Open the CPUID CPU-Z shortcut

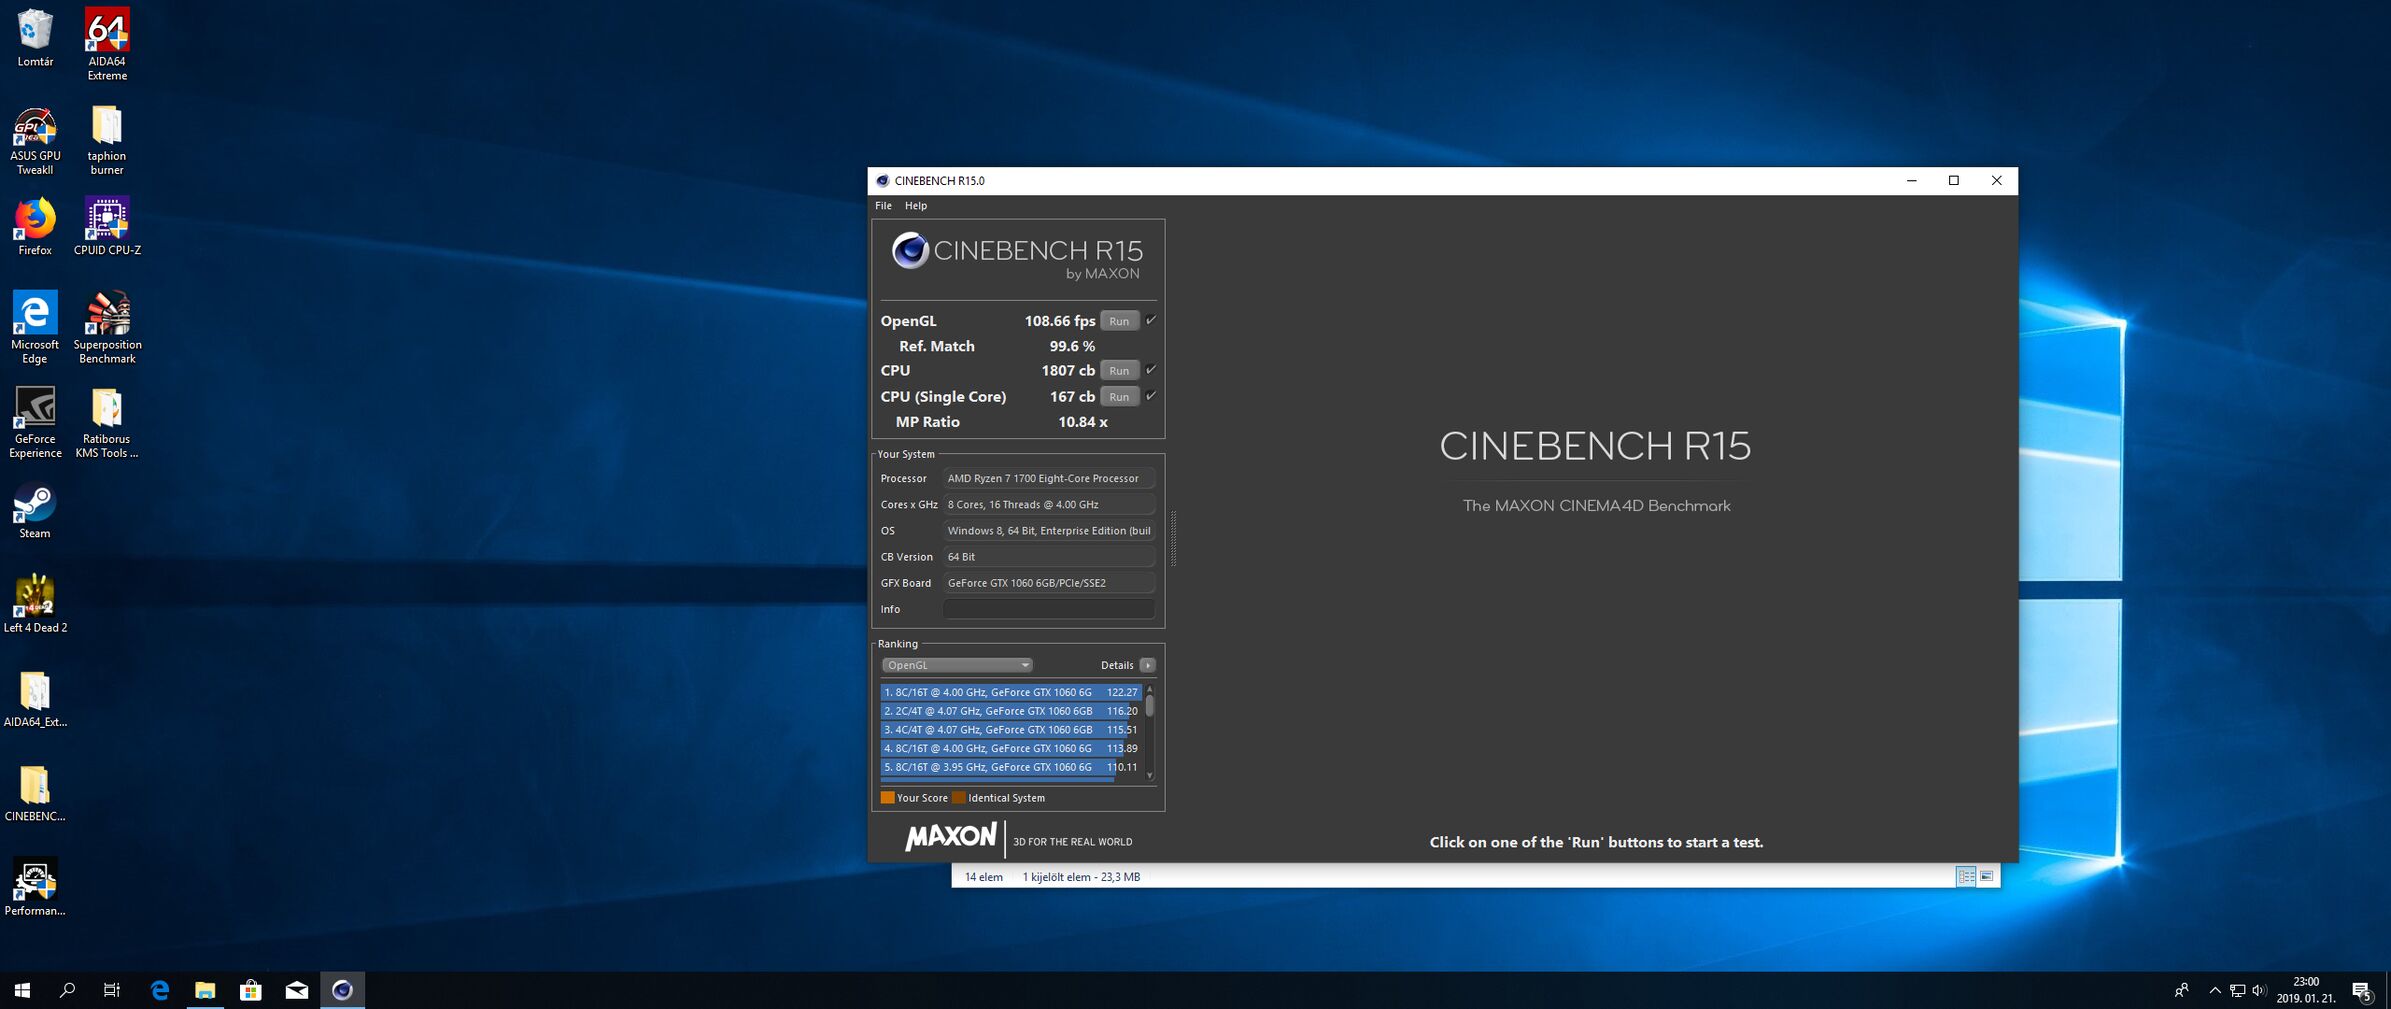pyautogui.click(x=107, y=226)
